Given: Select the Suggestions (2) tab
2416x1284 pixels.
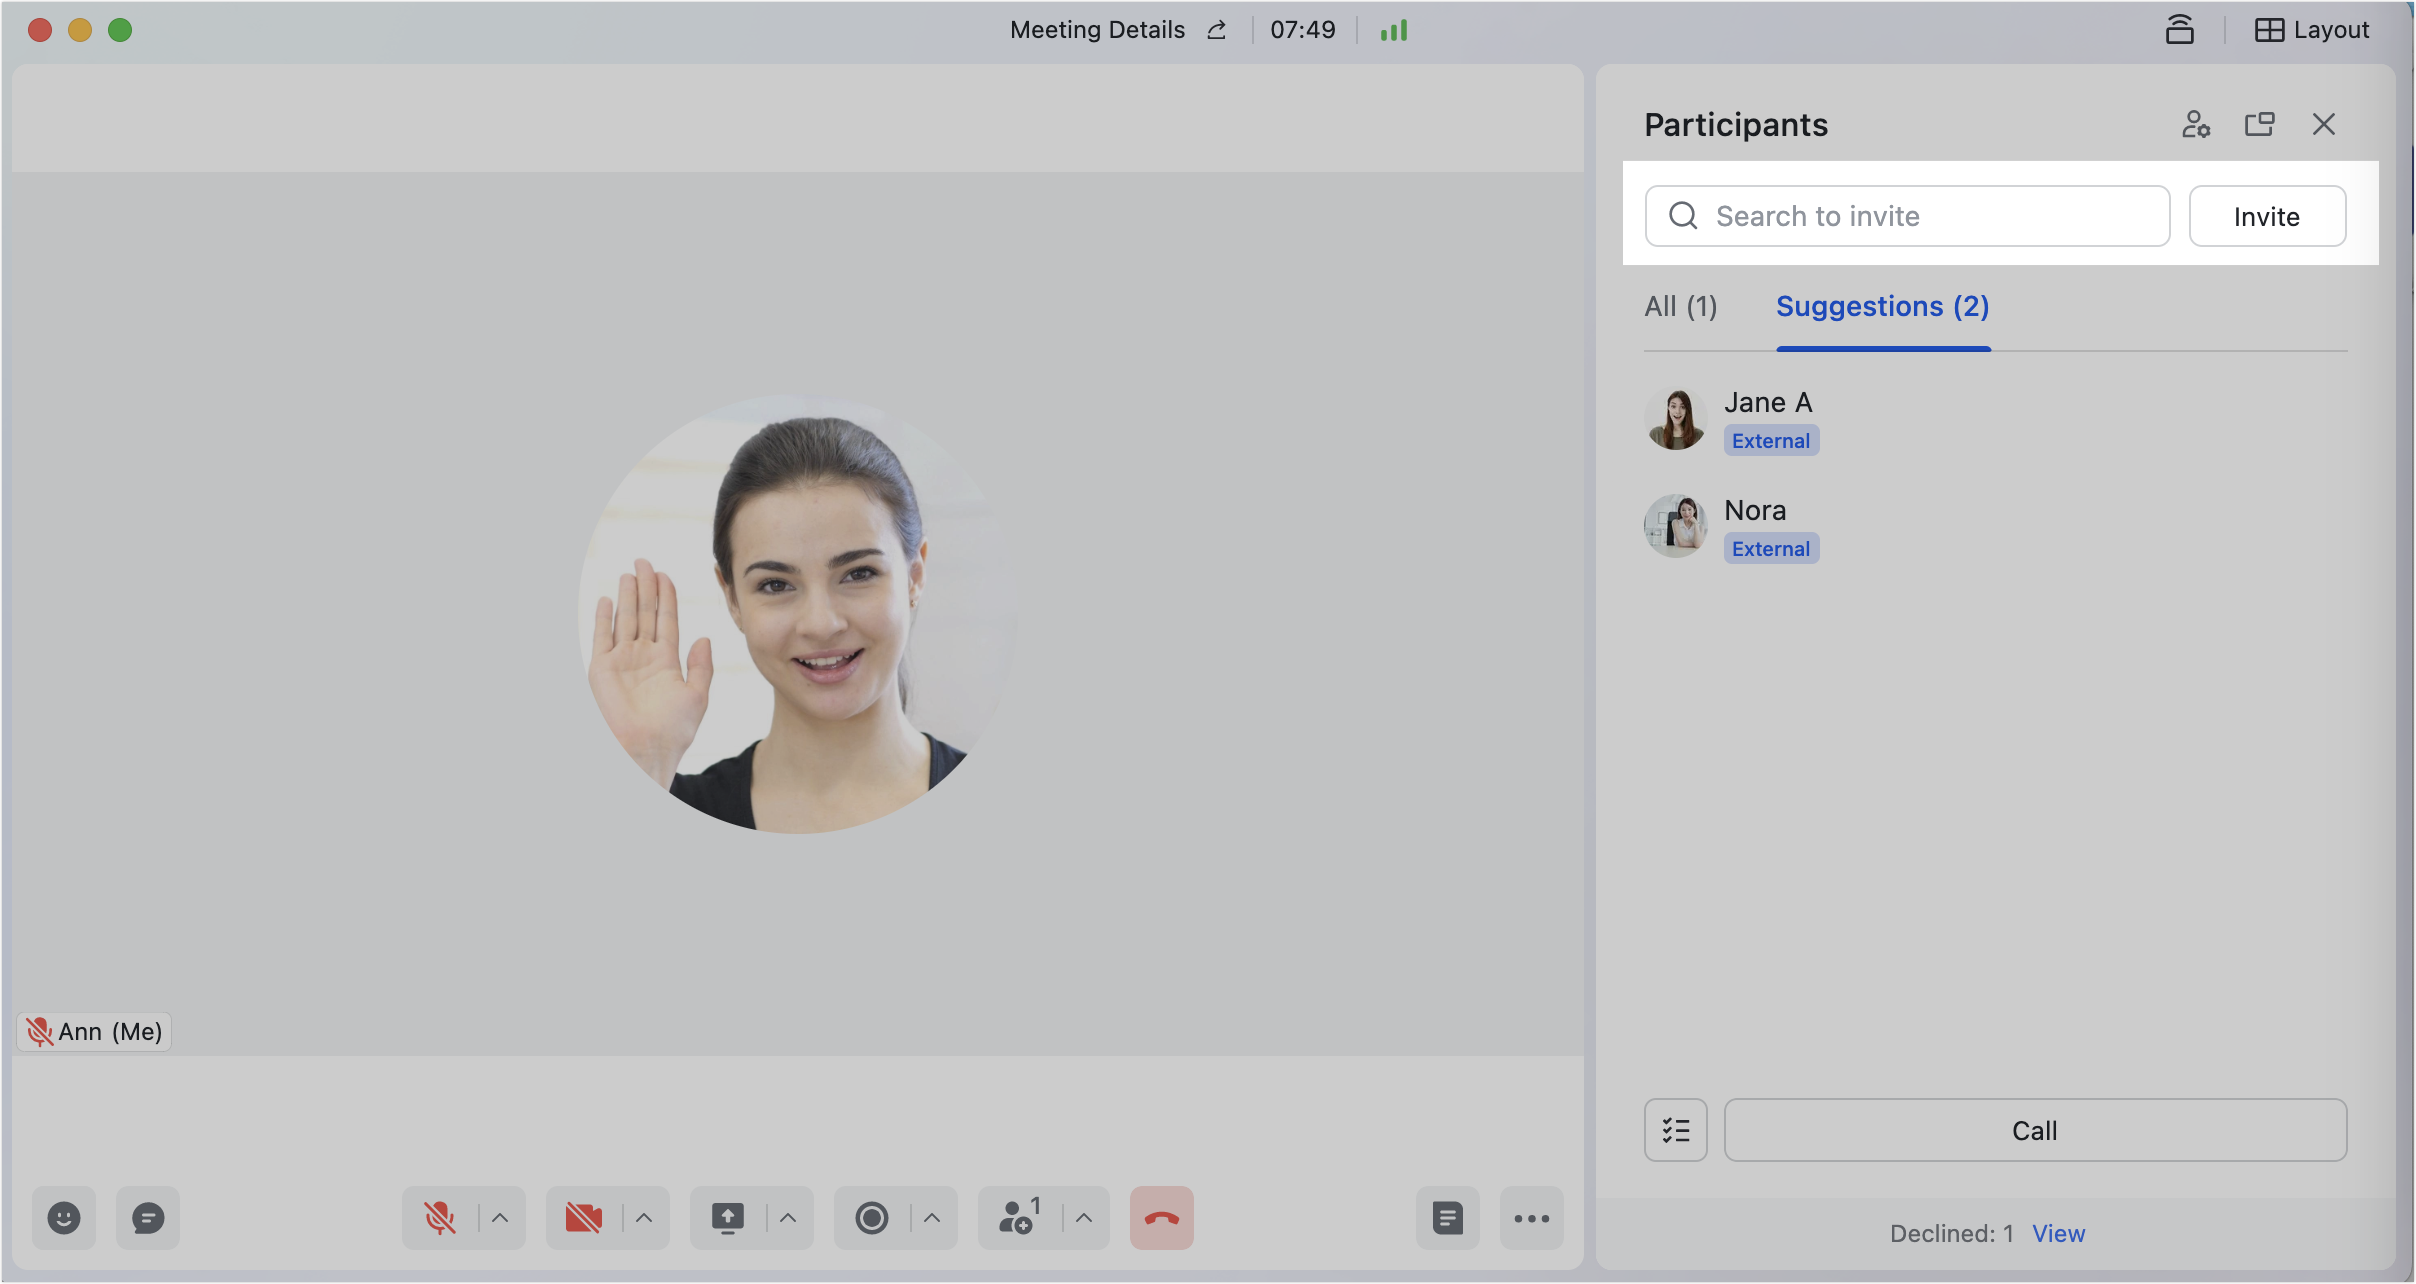Looking at the screenshot, I should [x=1883, y=306].
